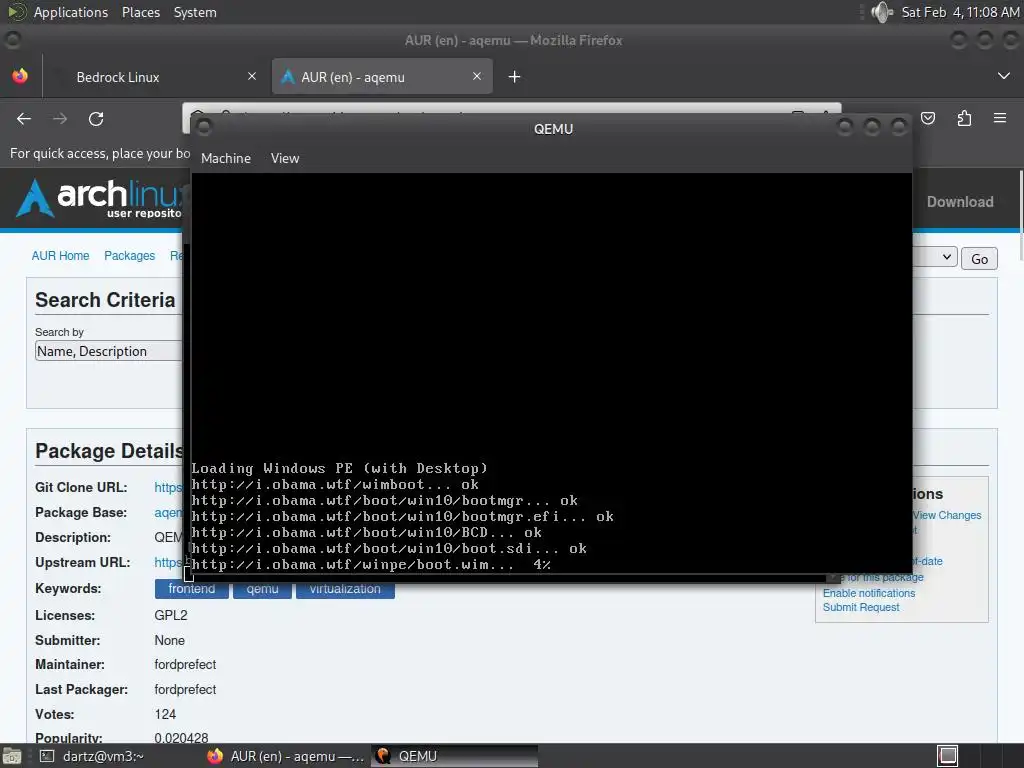Click the Firefox forward arrow
The image size is (1024, 768).
pos(60,119)
